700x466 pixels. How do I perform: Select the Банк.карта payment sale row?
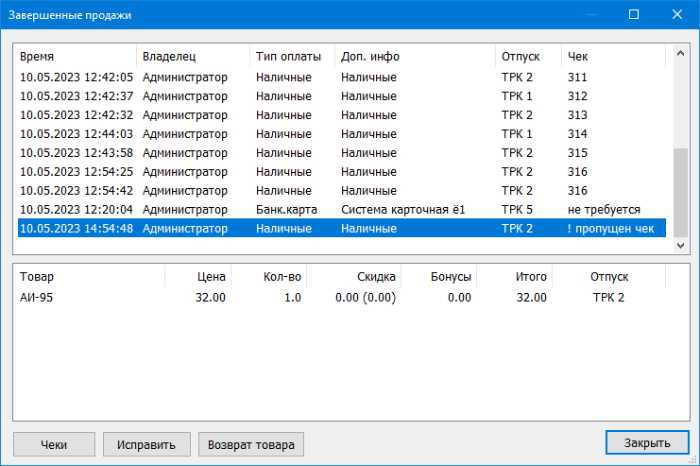[x=340, y=210]
